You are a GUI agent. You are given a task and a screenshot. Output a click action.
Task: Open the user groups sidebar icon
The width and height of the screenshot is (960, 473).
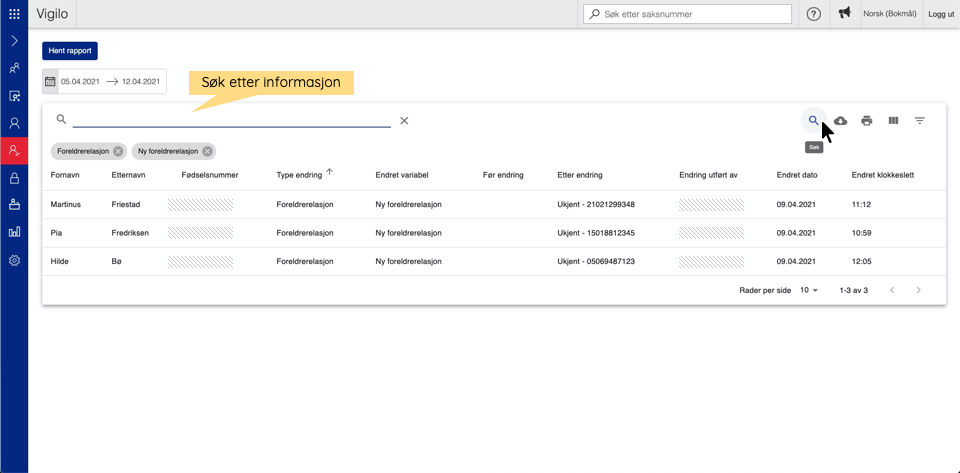14,69
